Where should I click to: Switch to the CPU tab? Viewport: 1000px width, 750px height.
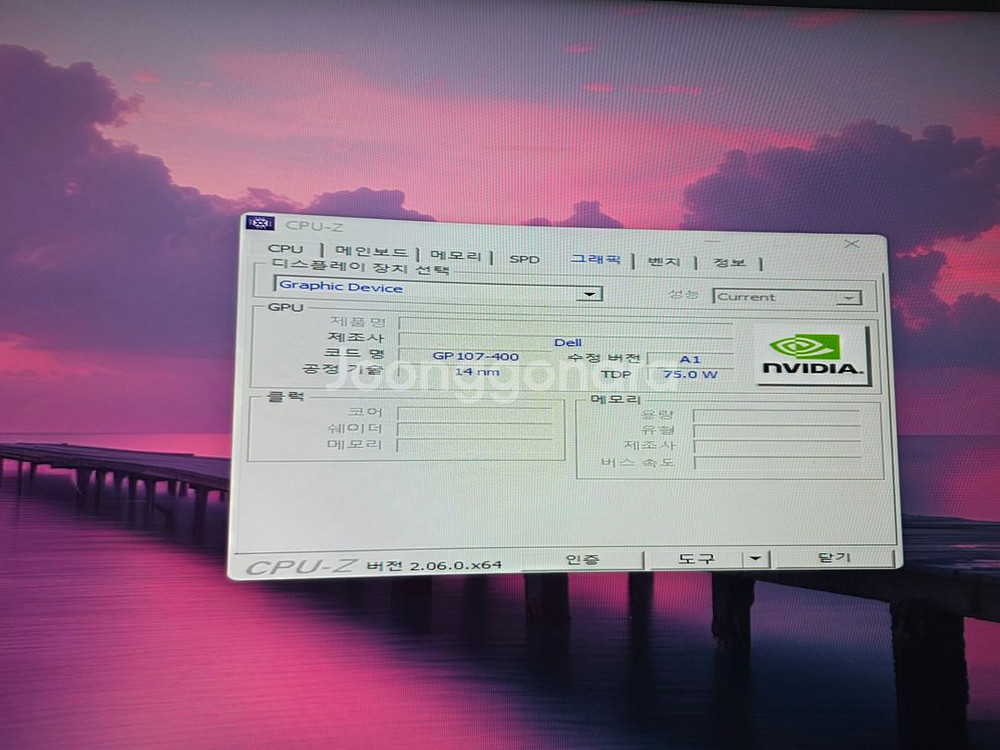click(x=285, y=249)
